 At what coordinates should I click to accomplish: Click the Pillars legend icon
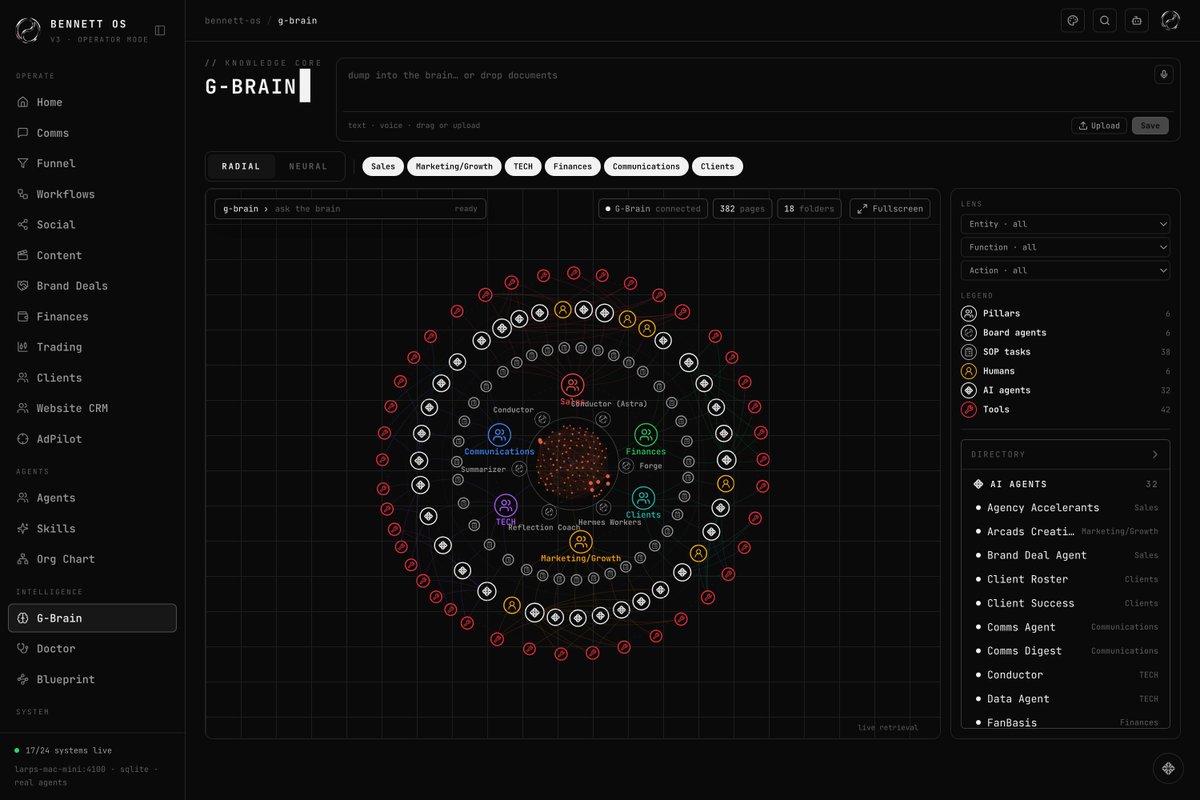tap(968, 313)
